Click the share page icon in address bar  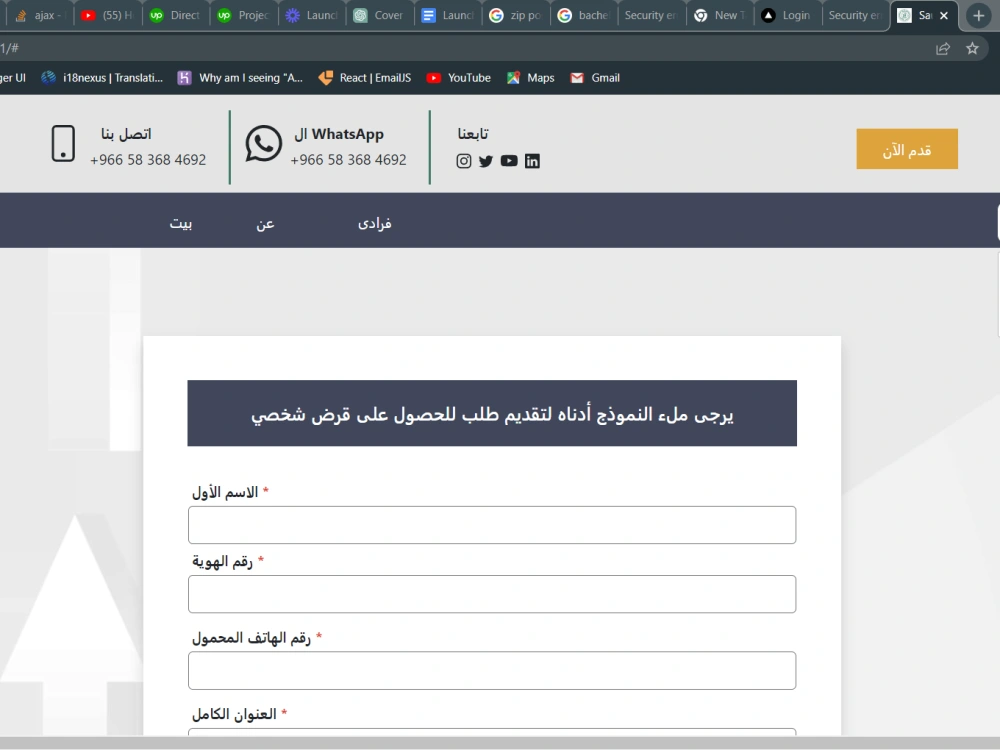pos(943,48)
